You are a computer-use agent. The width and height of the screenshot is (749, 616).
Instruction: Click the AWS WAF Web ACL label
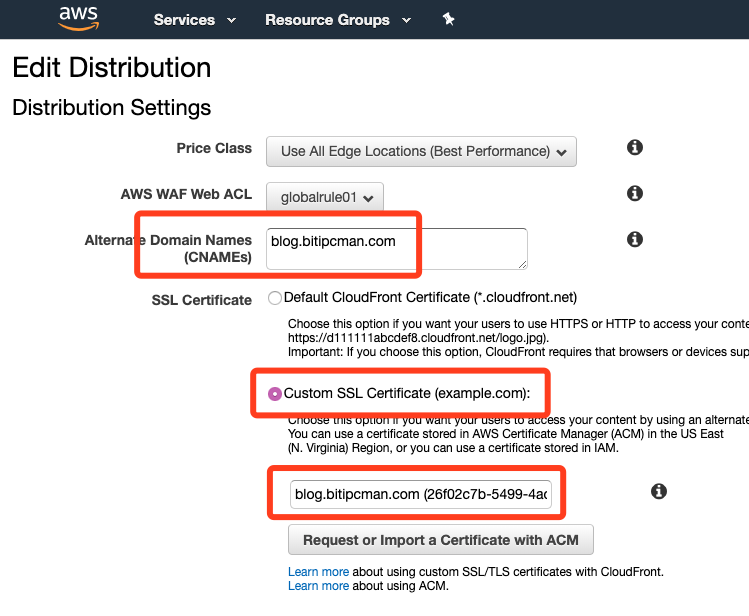click(x=186, y=194)
